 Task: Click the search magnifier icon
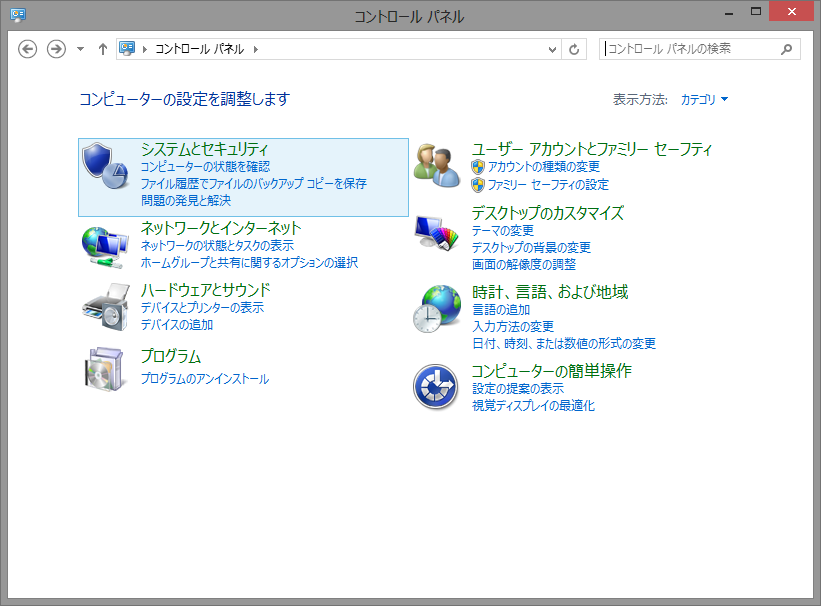pyautogui.click(x=786, y=49)
